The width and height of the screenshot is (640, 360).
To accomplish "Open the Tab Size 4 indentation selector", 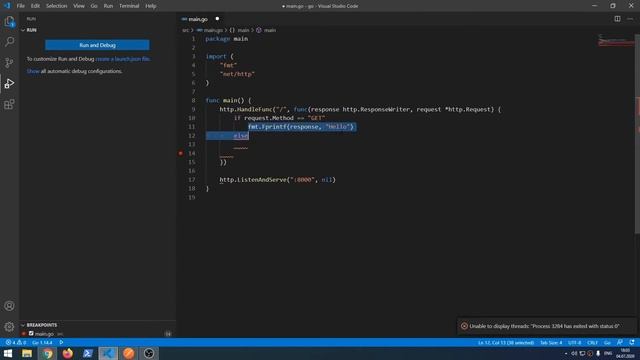I will (551, 342).
